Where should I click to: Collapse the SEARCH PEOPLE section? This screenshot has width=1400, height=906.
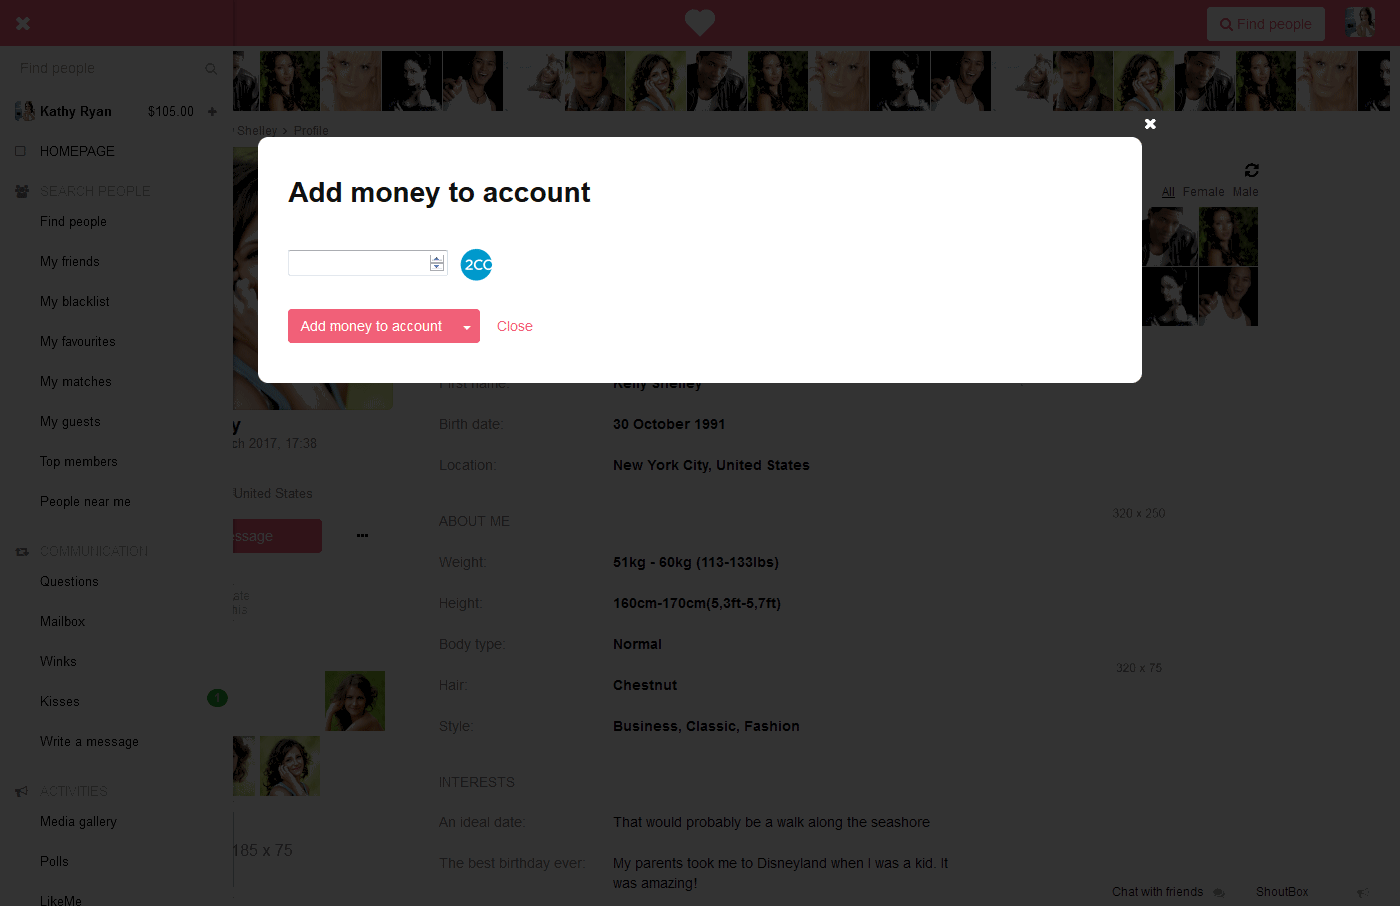(95, 191)
